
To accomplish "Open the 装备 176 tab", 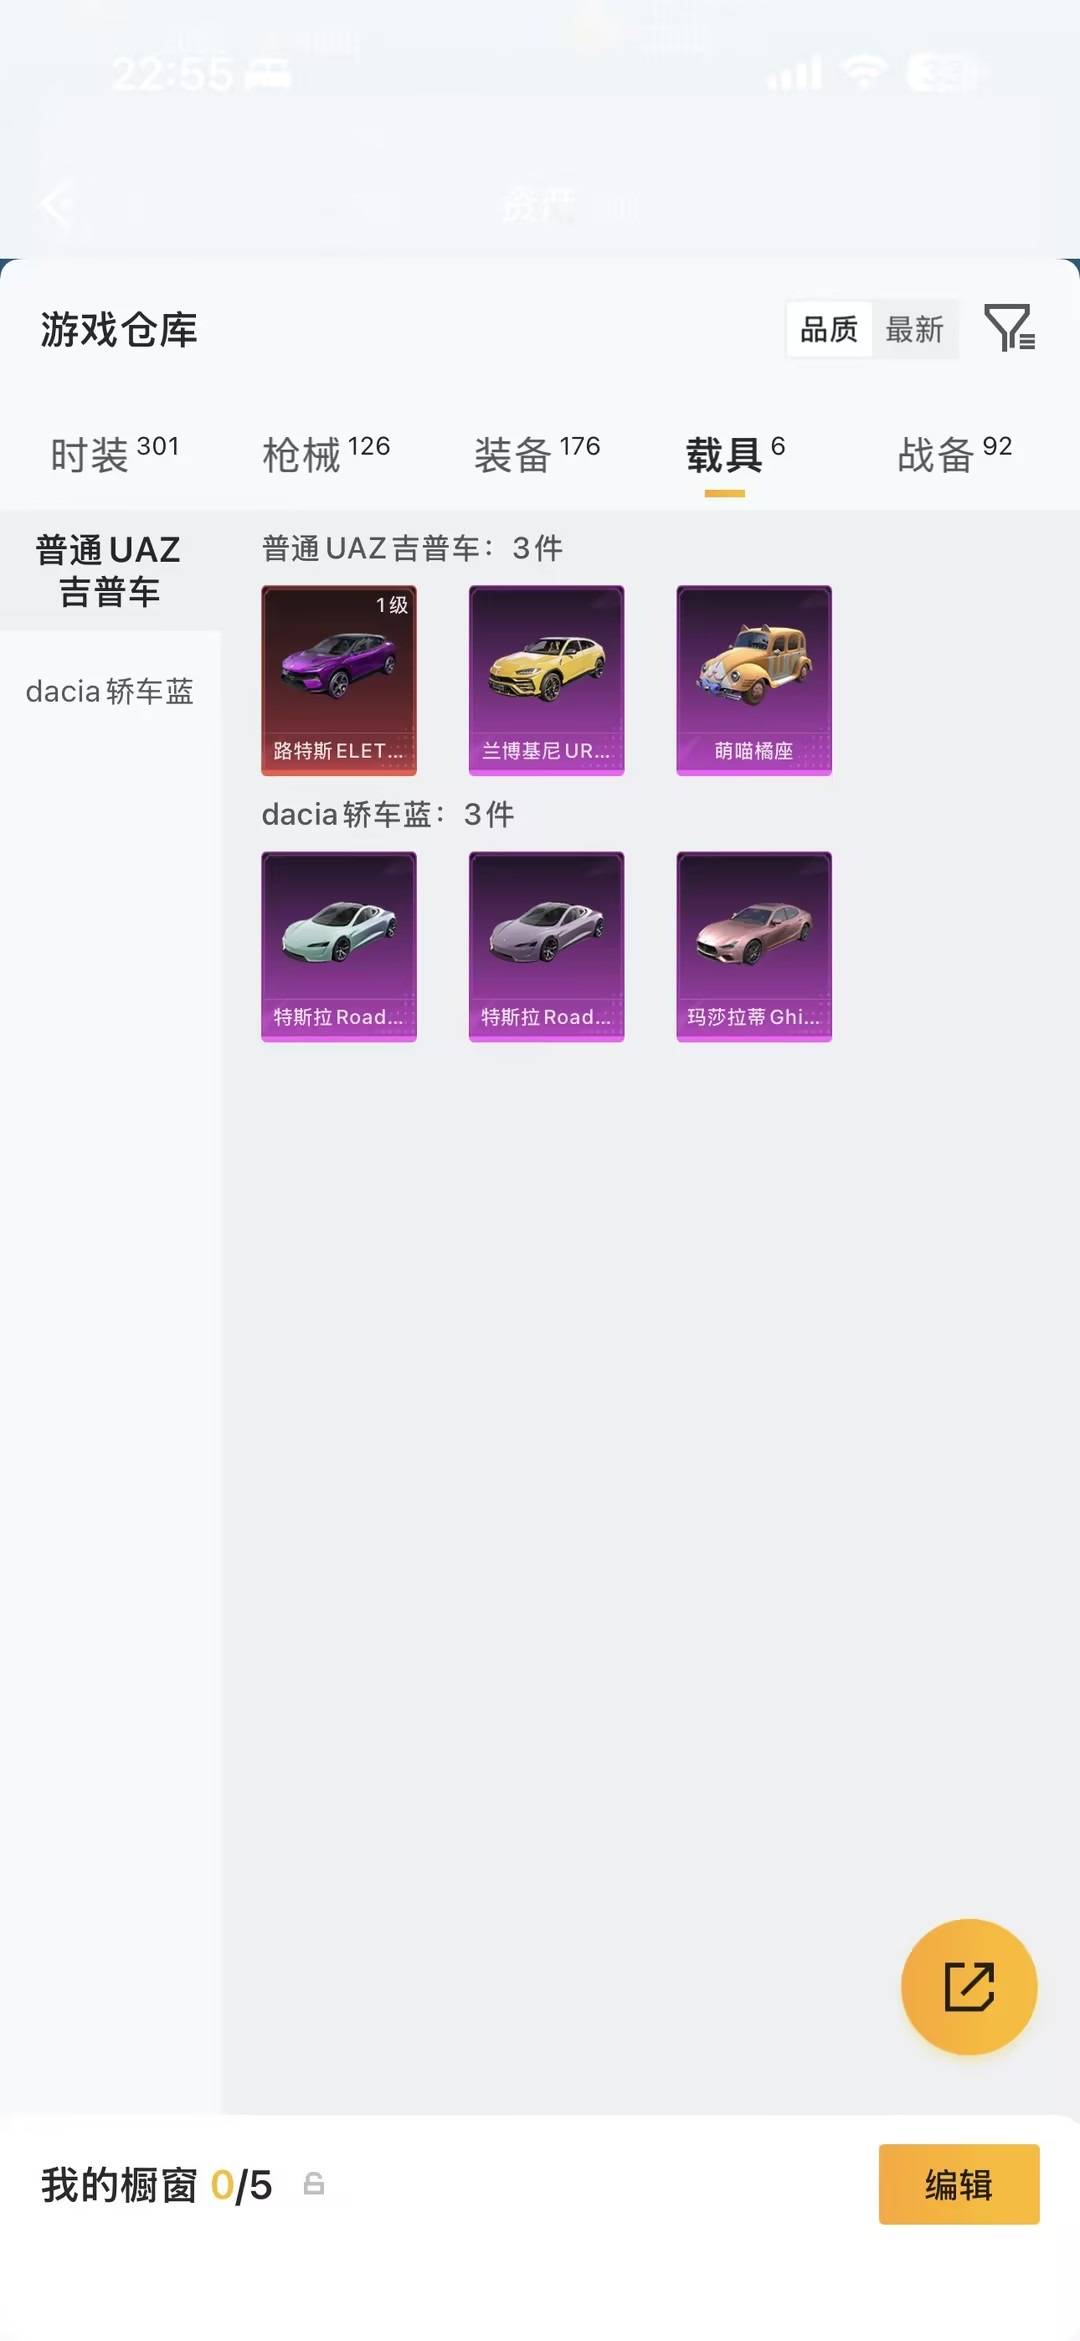I will click(x=537, y=454).
